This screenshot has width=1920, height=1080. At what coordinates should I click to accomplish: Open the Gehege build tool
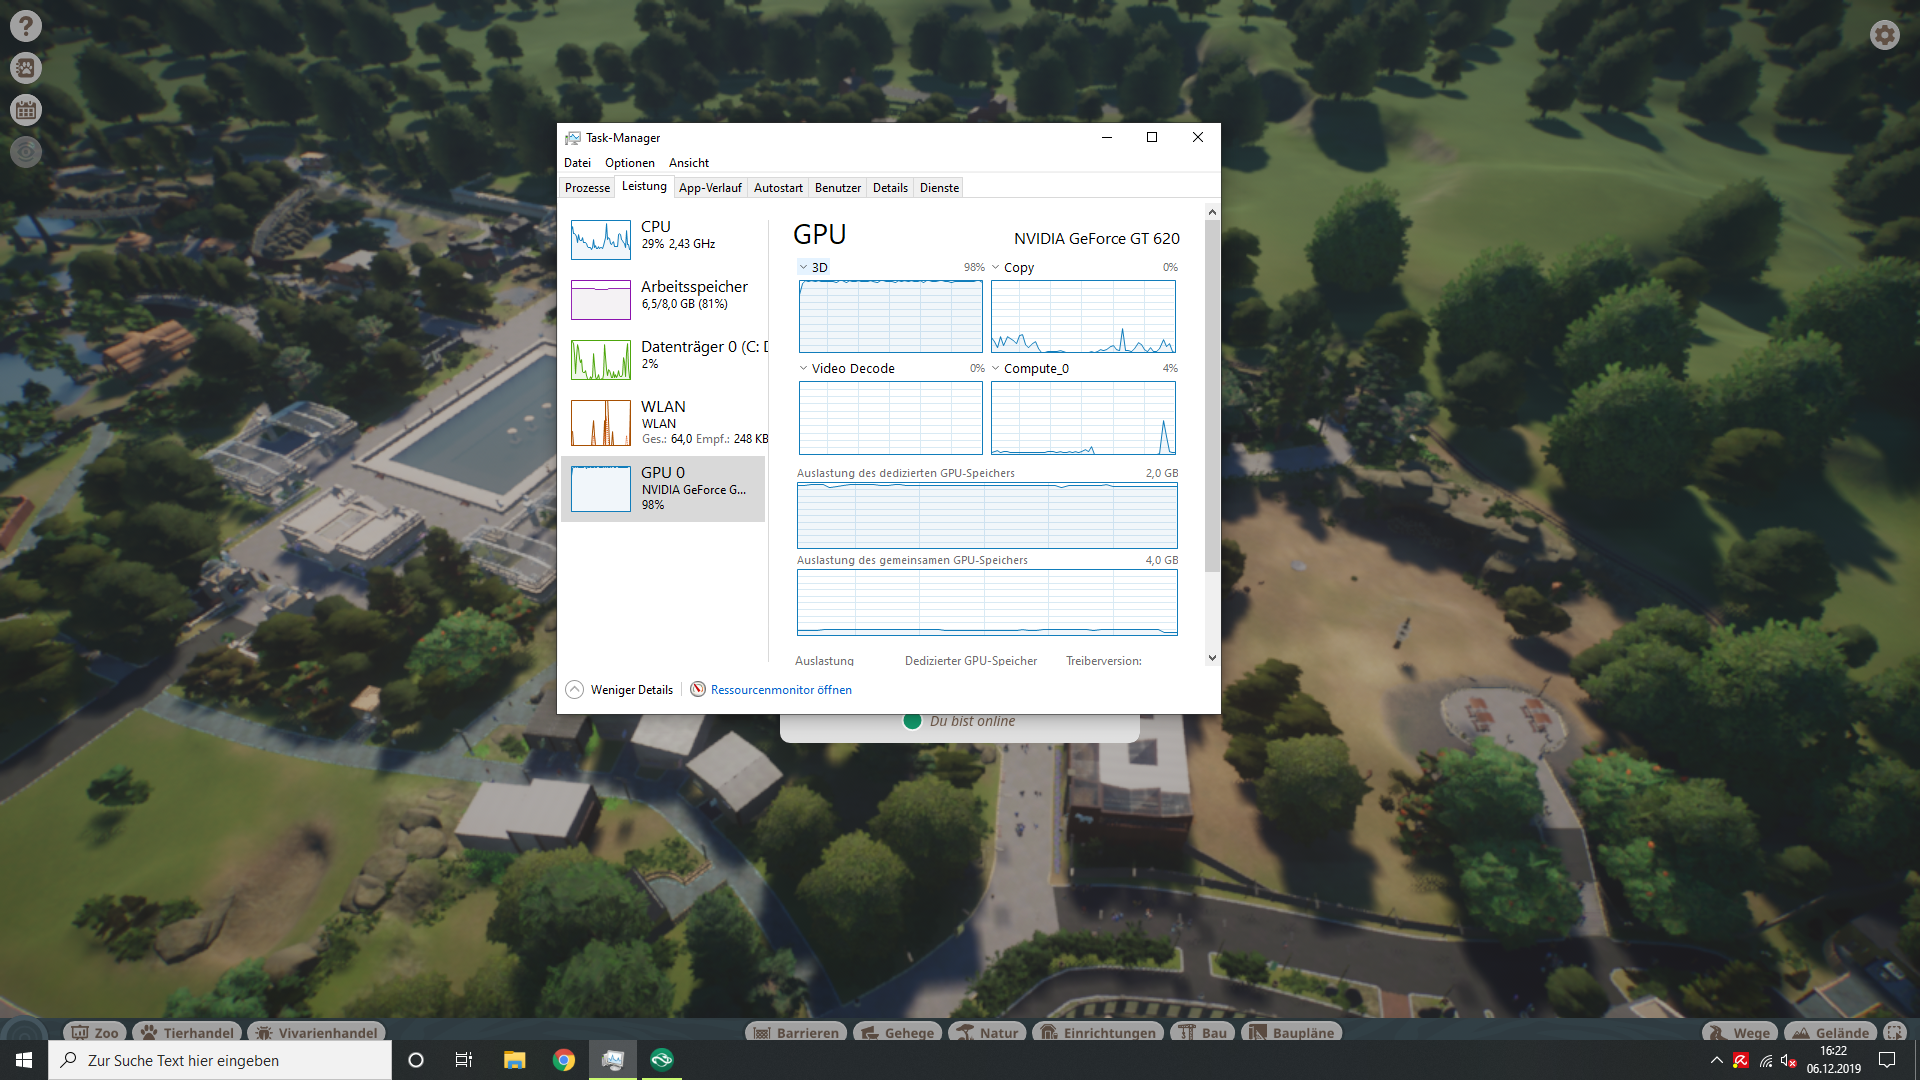897,1033
